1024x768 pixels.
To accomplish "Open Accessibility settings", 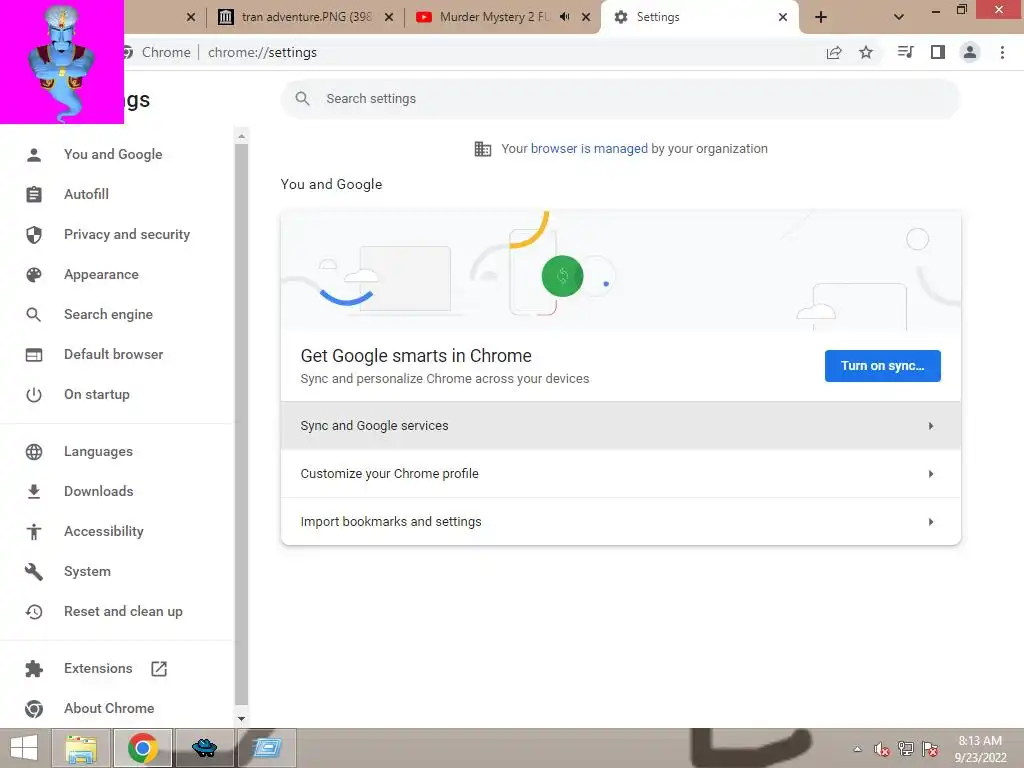I will tap(104, 531).
